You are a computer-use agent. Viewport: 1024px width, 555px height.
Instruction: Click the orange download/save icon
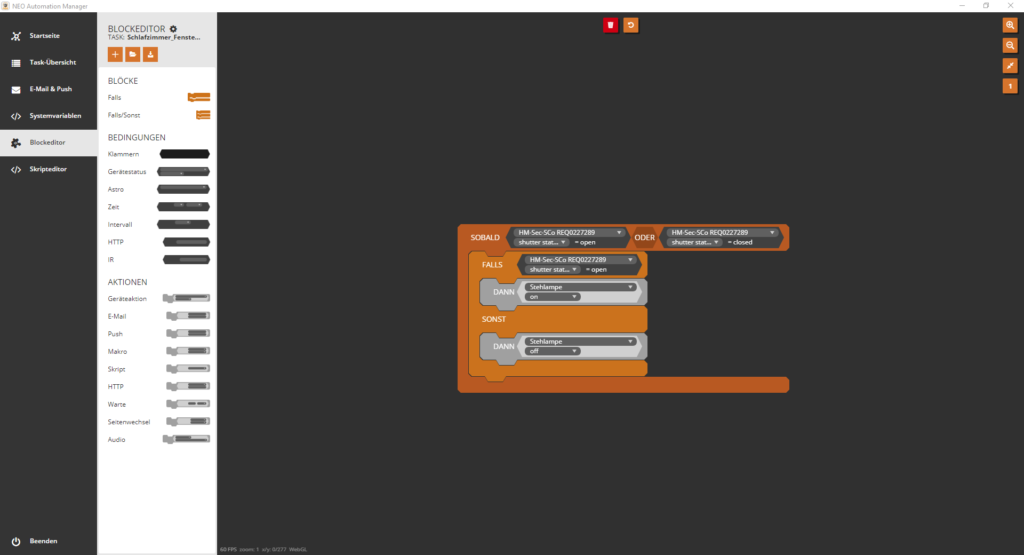150,55
